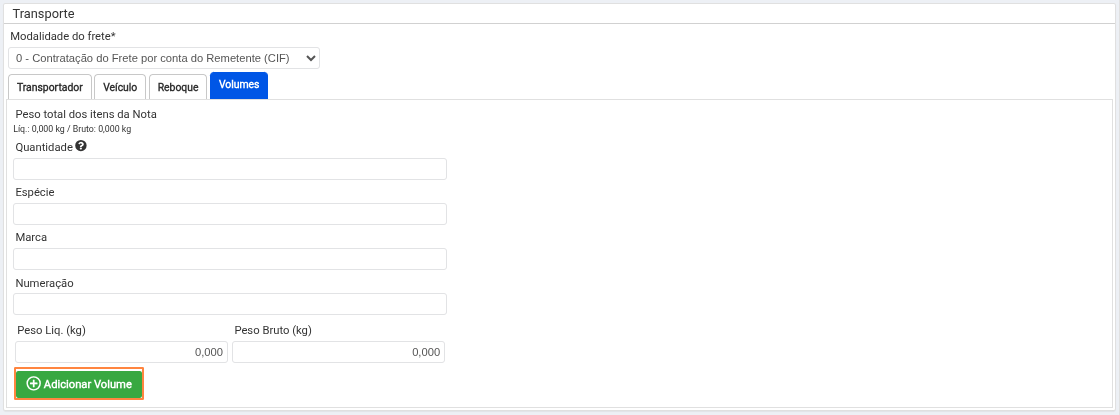Image resolution: width=1120 pixels, height=415 pixels.
Task: Click the help icon beside Quantidade
Action: pos(81,146)
